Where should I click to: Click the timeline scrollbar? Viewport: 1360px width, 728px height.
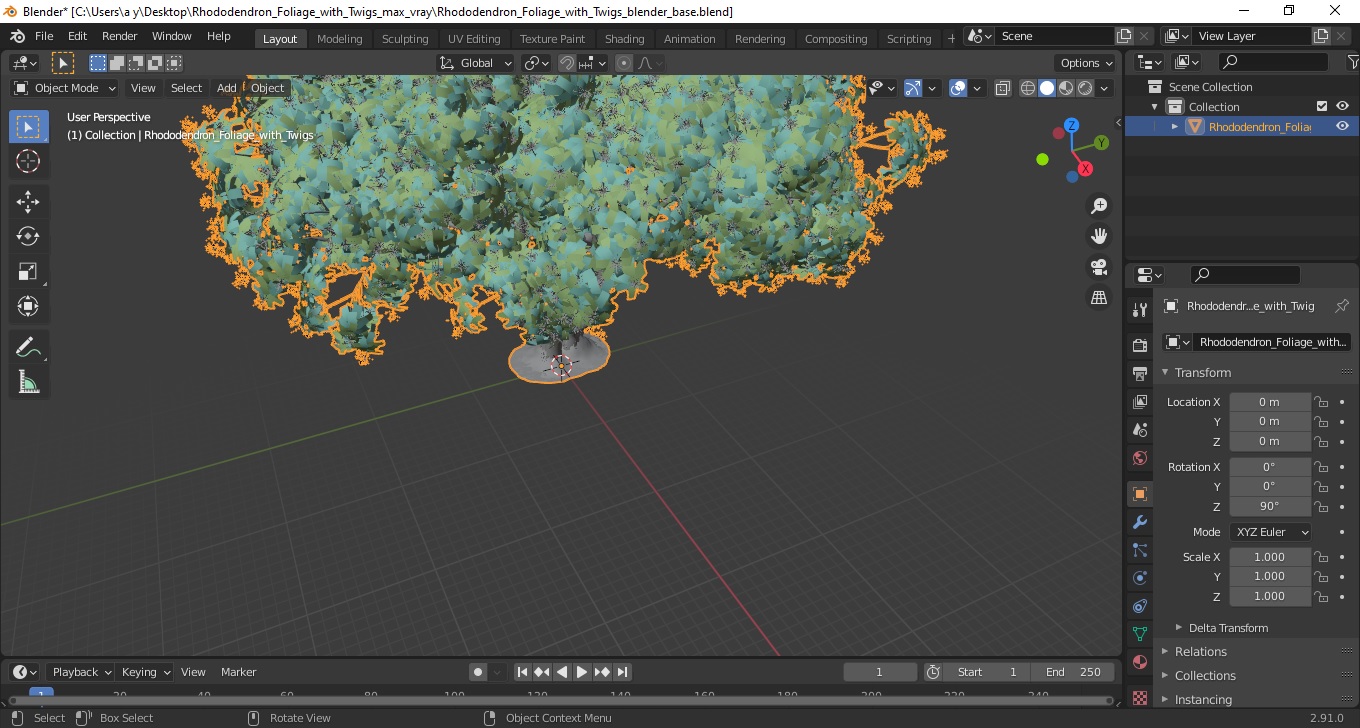pos(560,700)
